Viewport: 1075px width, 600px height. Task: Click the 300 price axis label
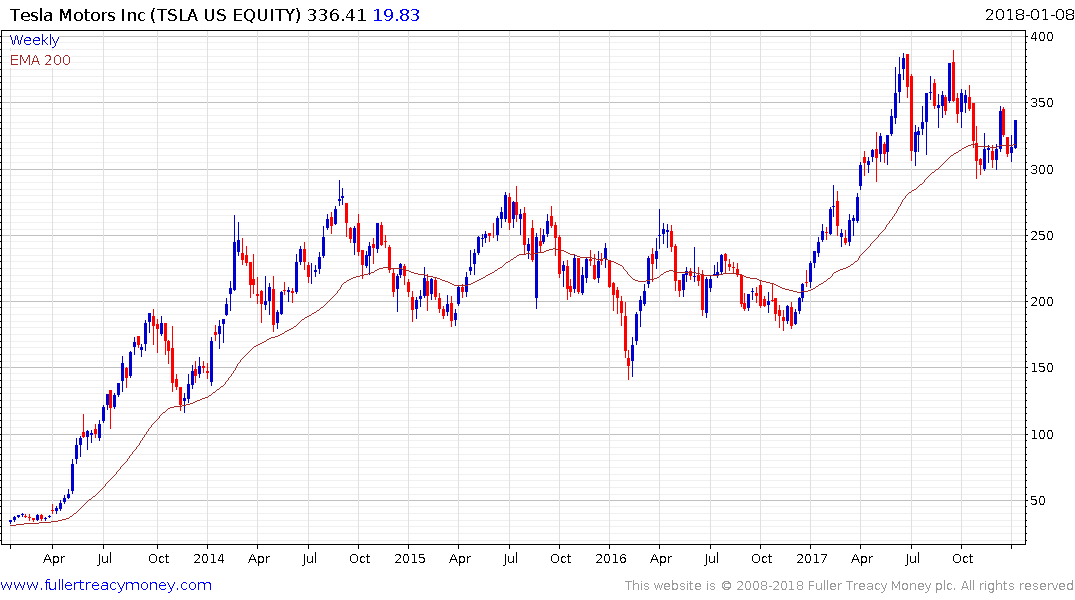[x=1041, y=169]
